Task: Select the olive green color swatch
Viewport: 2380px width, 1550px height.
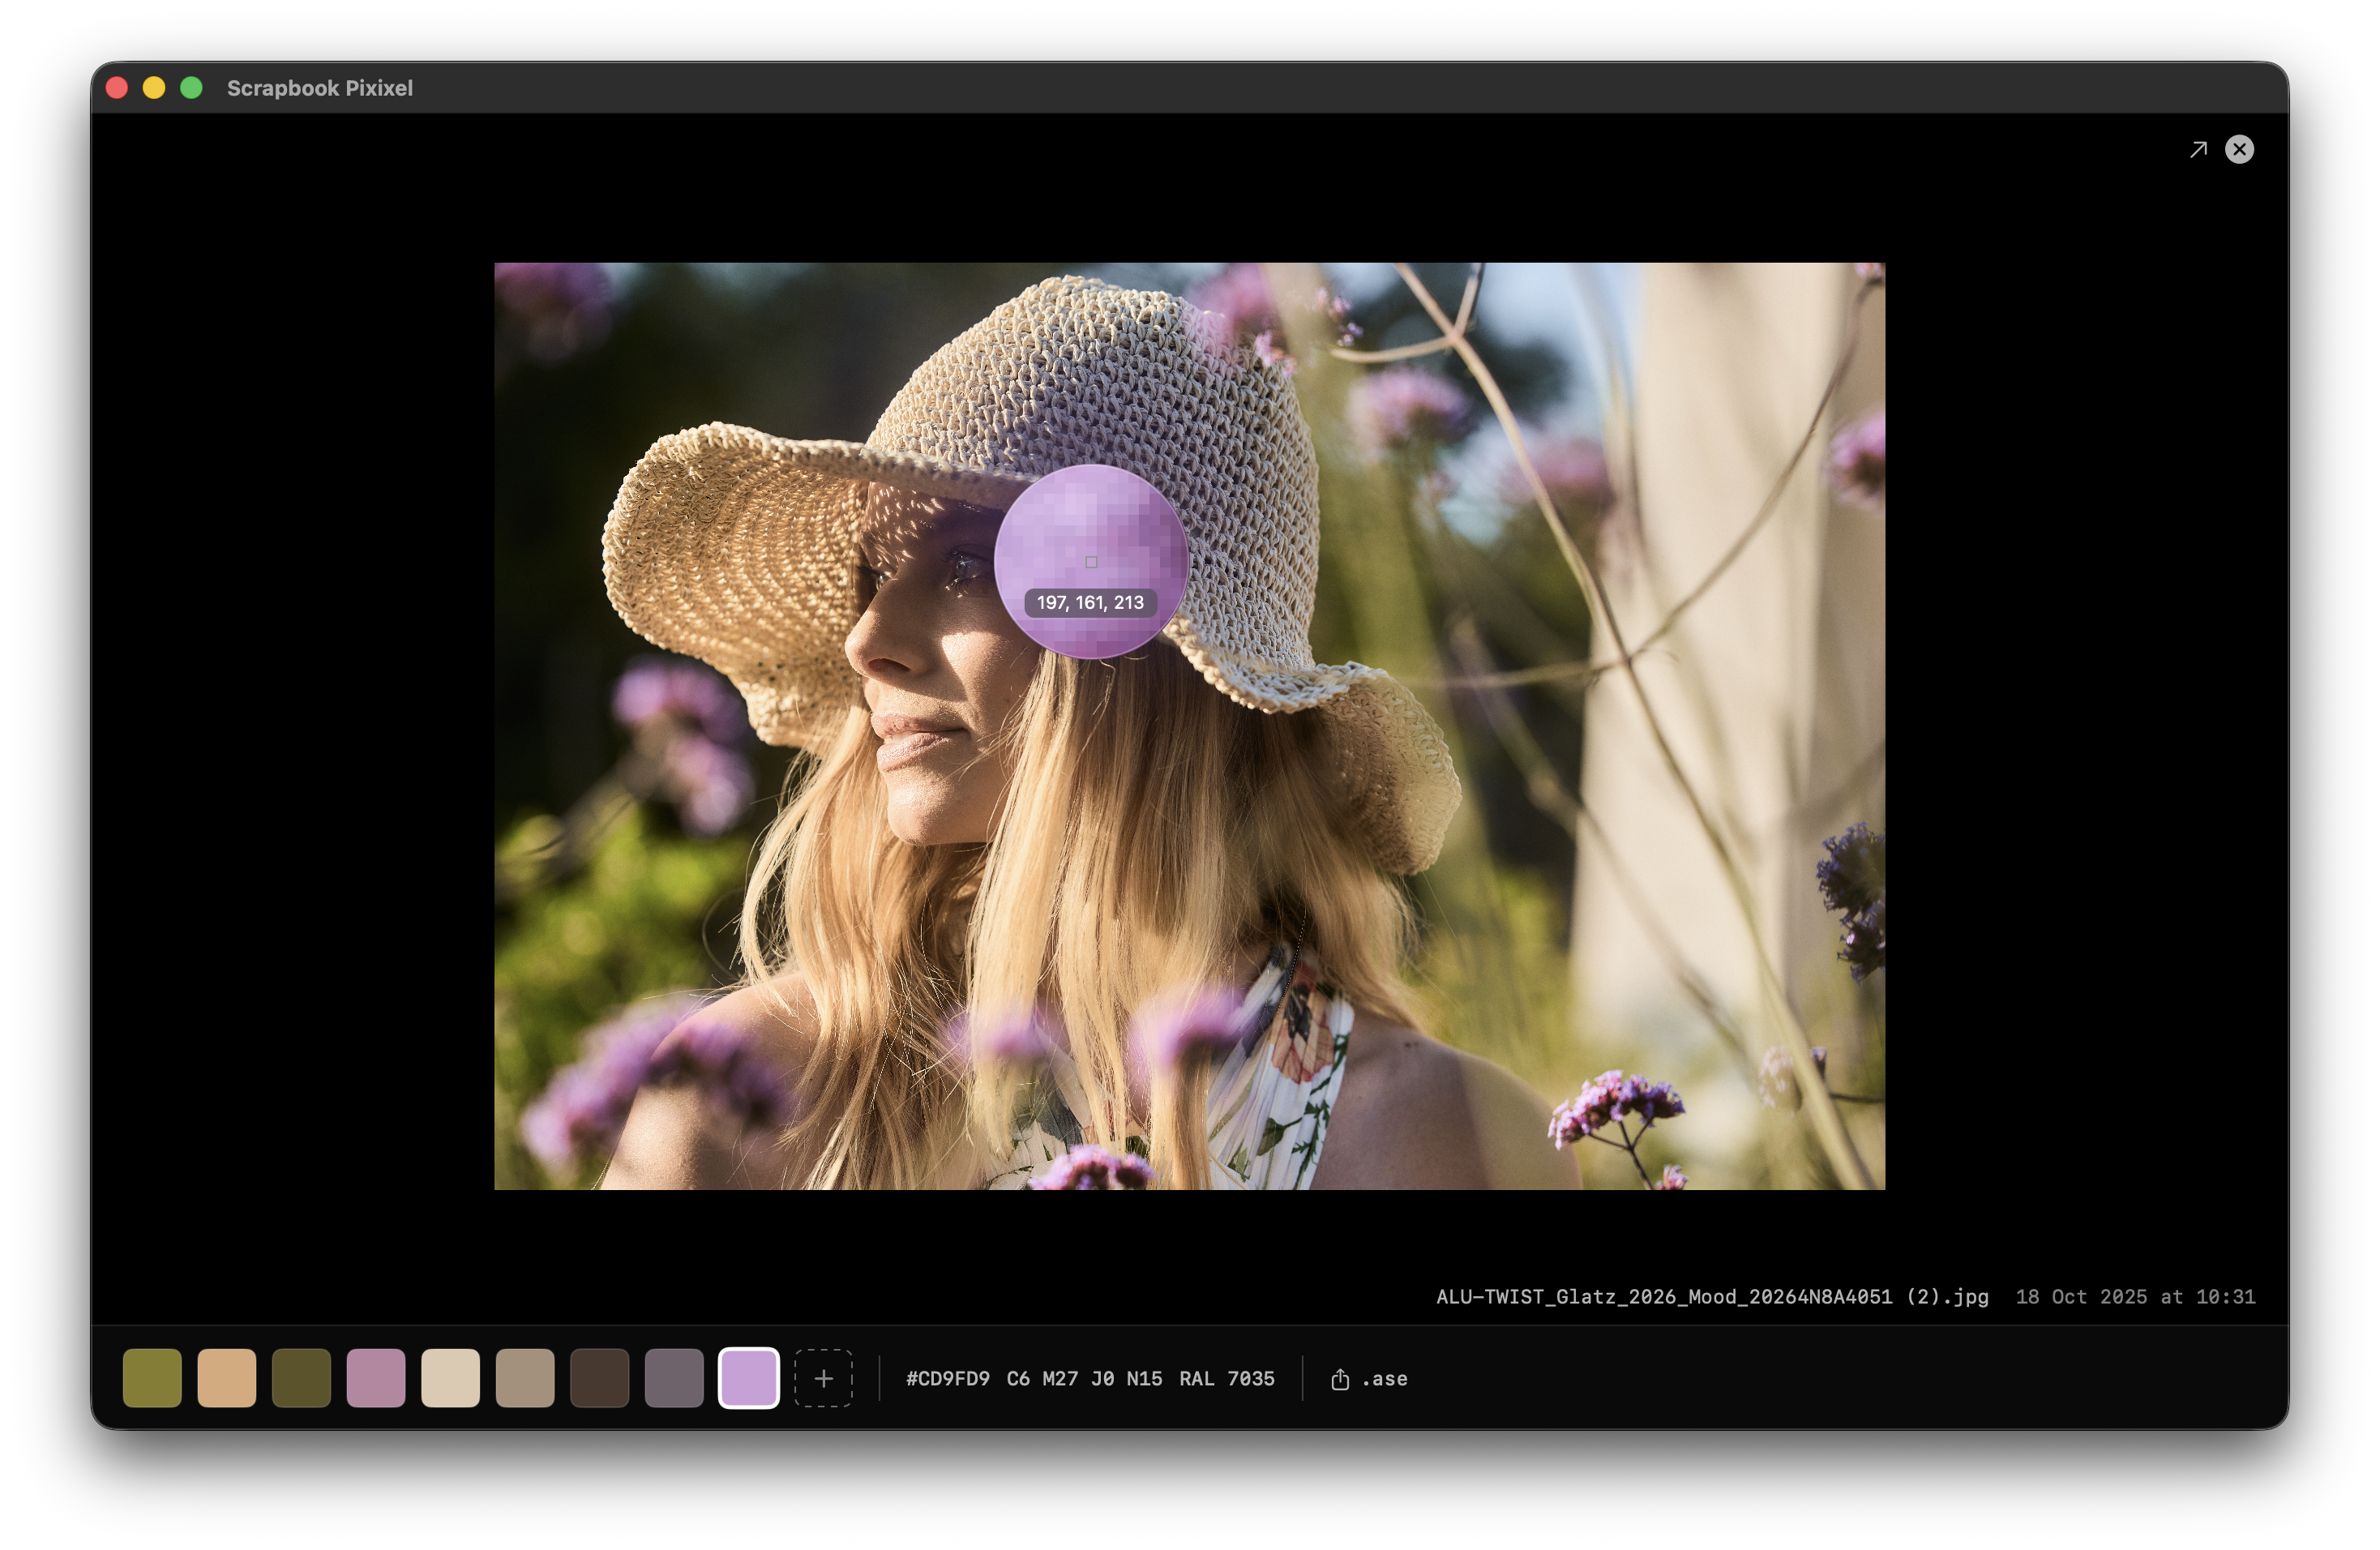Action: coord(152,1378)
